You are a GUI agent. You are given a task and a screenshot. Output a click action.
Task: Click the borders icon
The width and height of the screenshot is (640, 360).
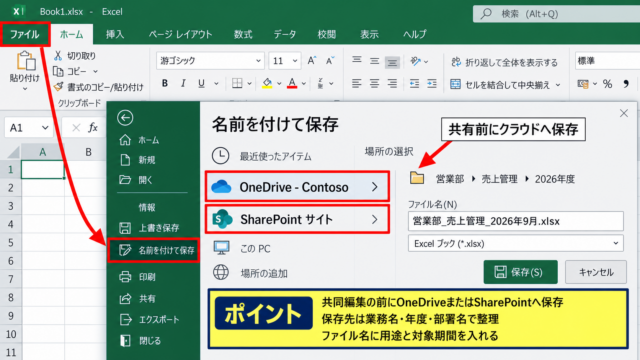[x=237, y=84]
